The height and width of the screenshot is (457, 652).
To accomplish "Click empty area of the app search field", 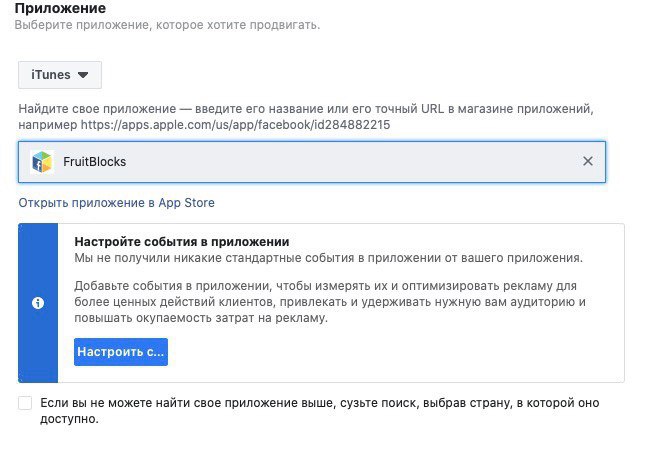I will click(353, 162).
